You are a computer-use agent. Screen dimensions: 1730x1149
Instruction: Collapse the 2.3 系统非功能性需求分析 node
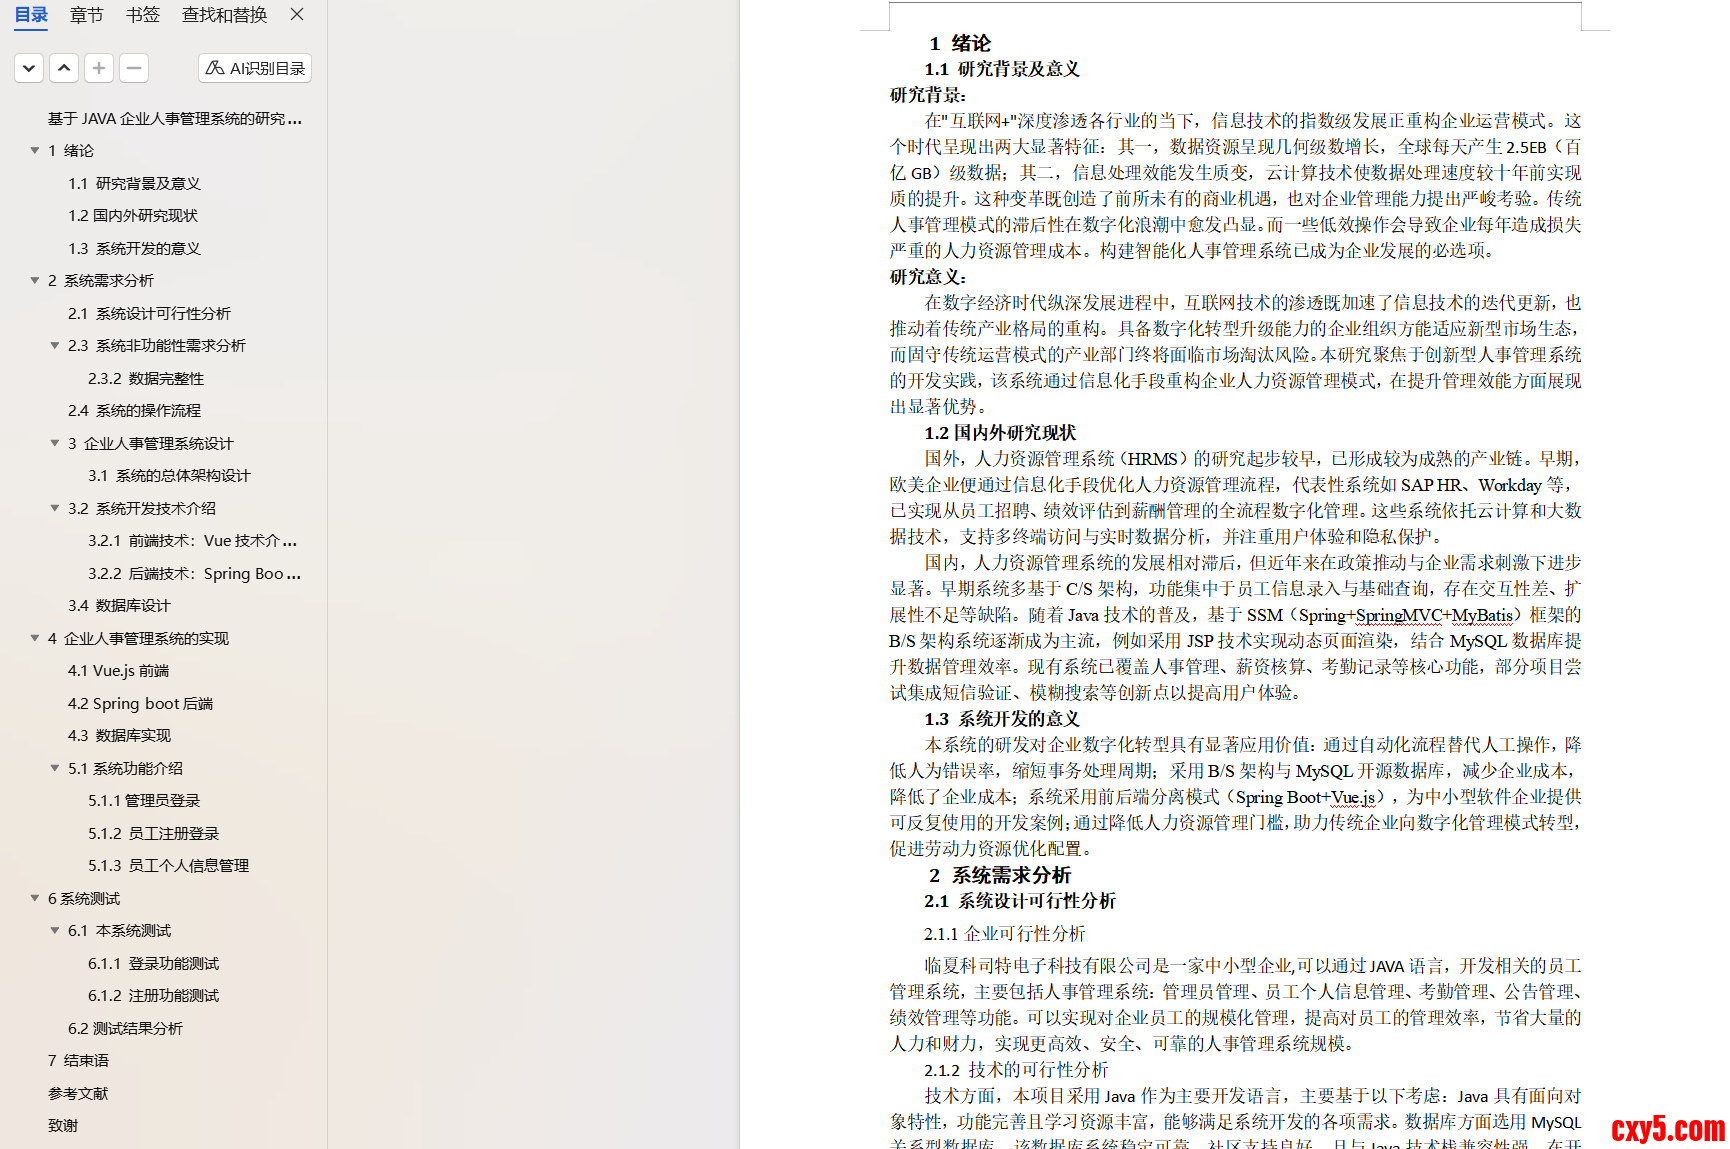pyautogui.click(x=55, y=346)
